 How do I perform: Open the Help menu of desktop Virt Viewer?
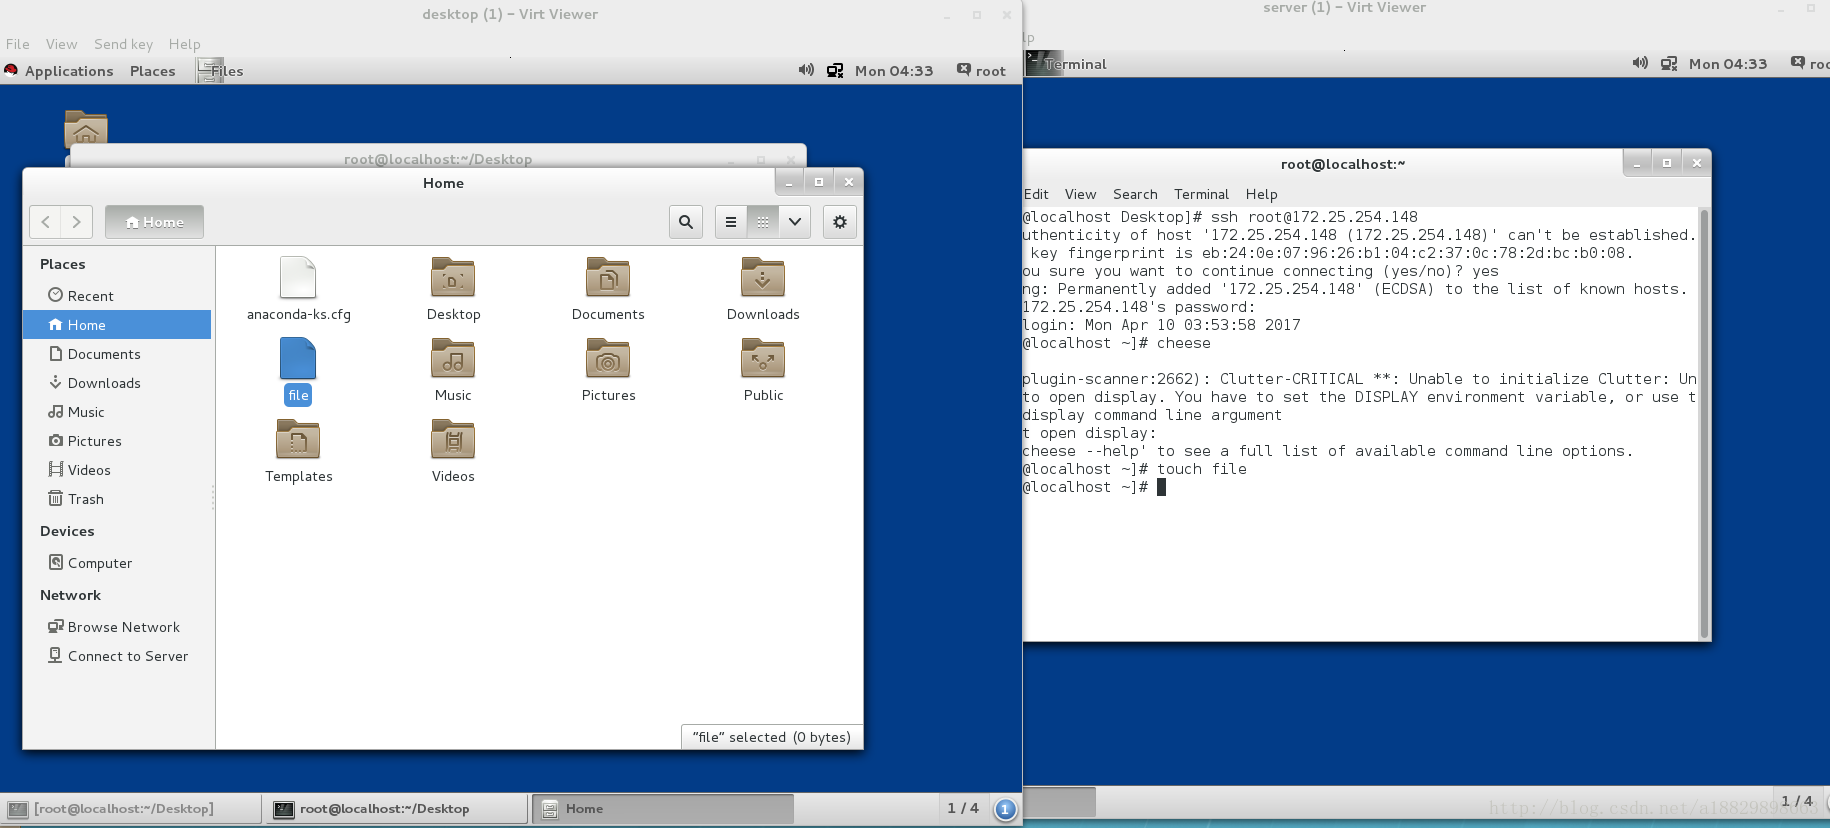(184, 44)
